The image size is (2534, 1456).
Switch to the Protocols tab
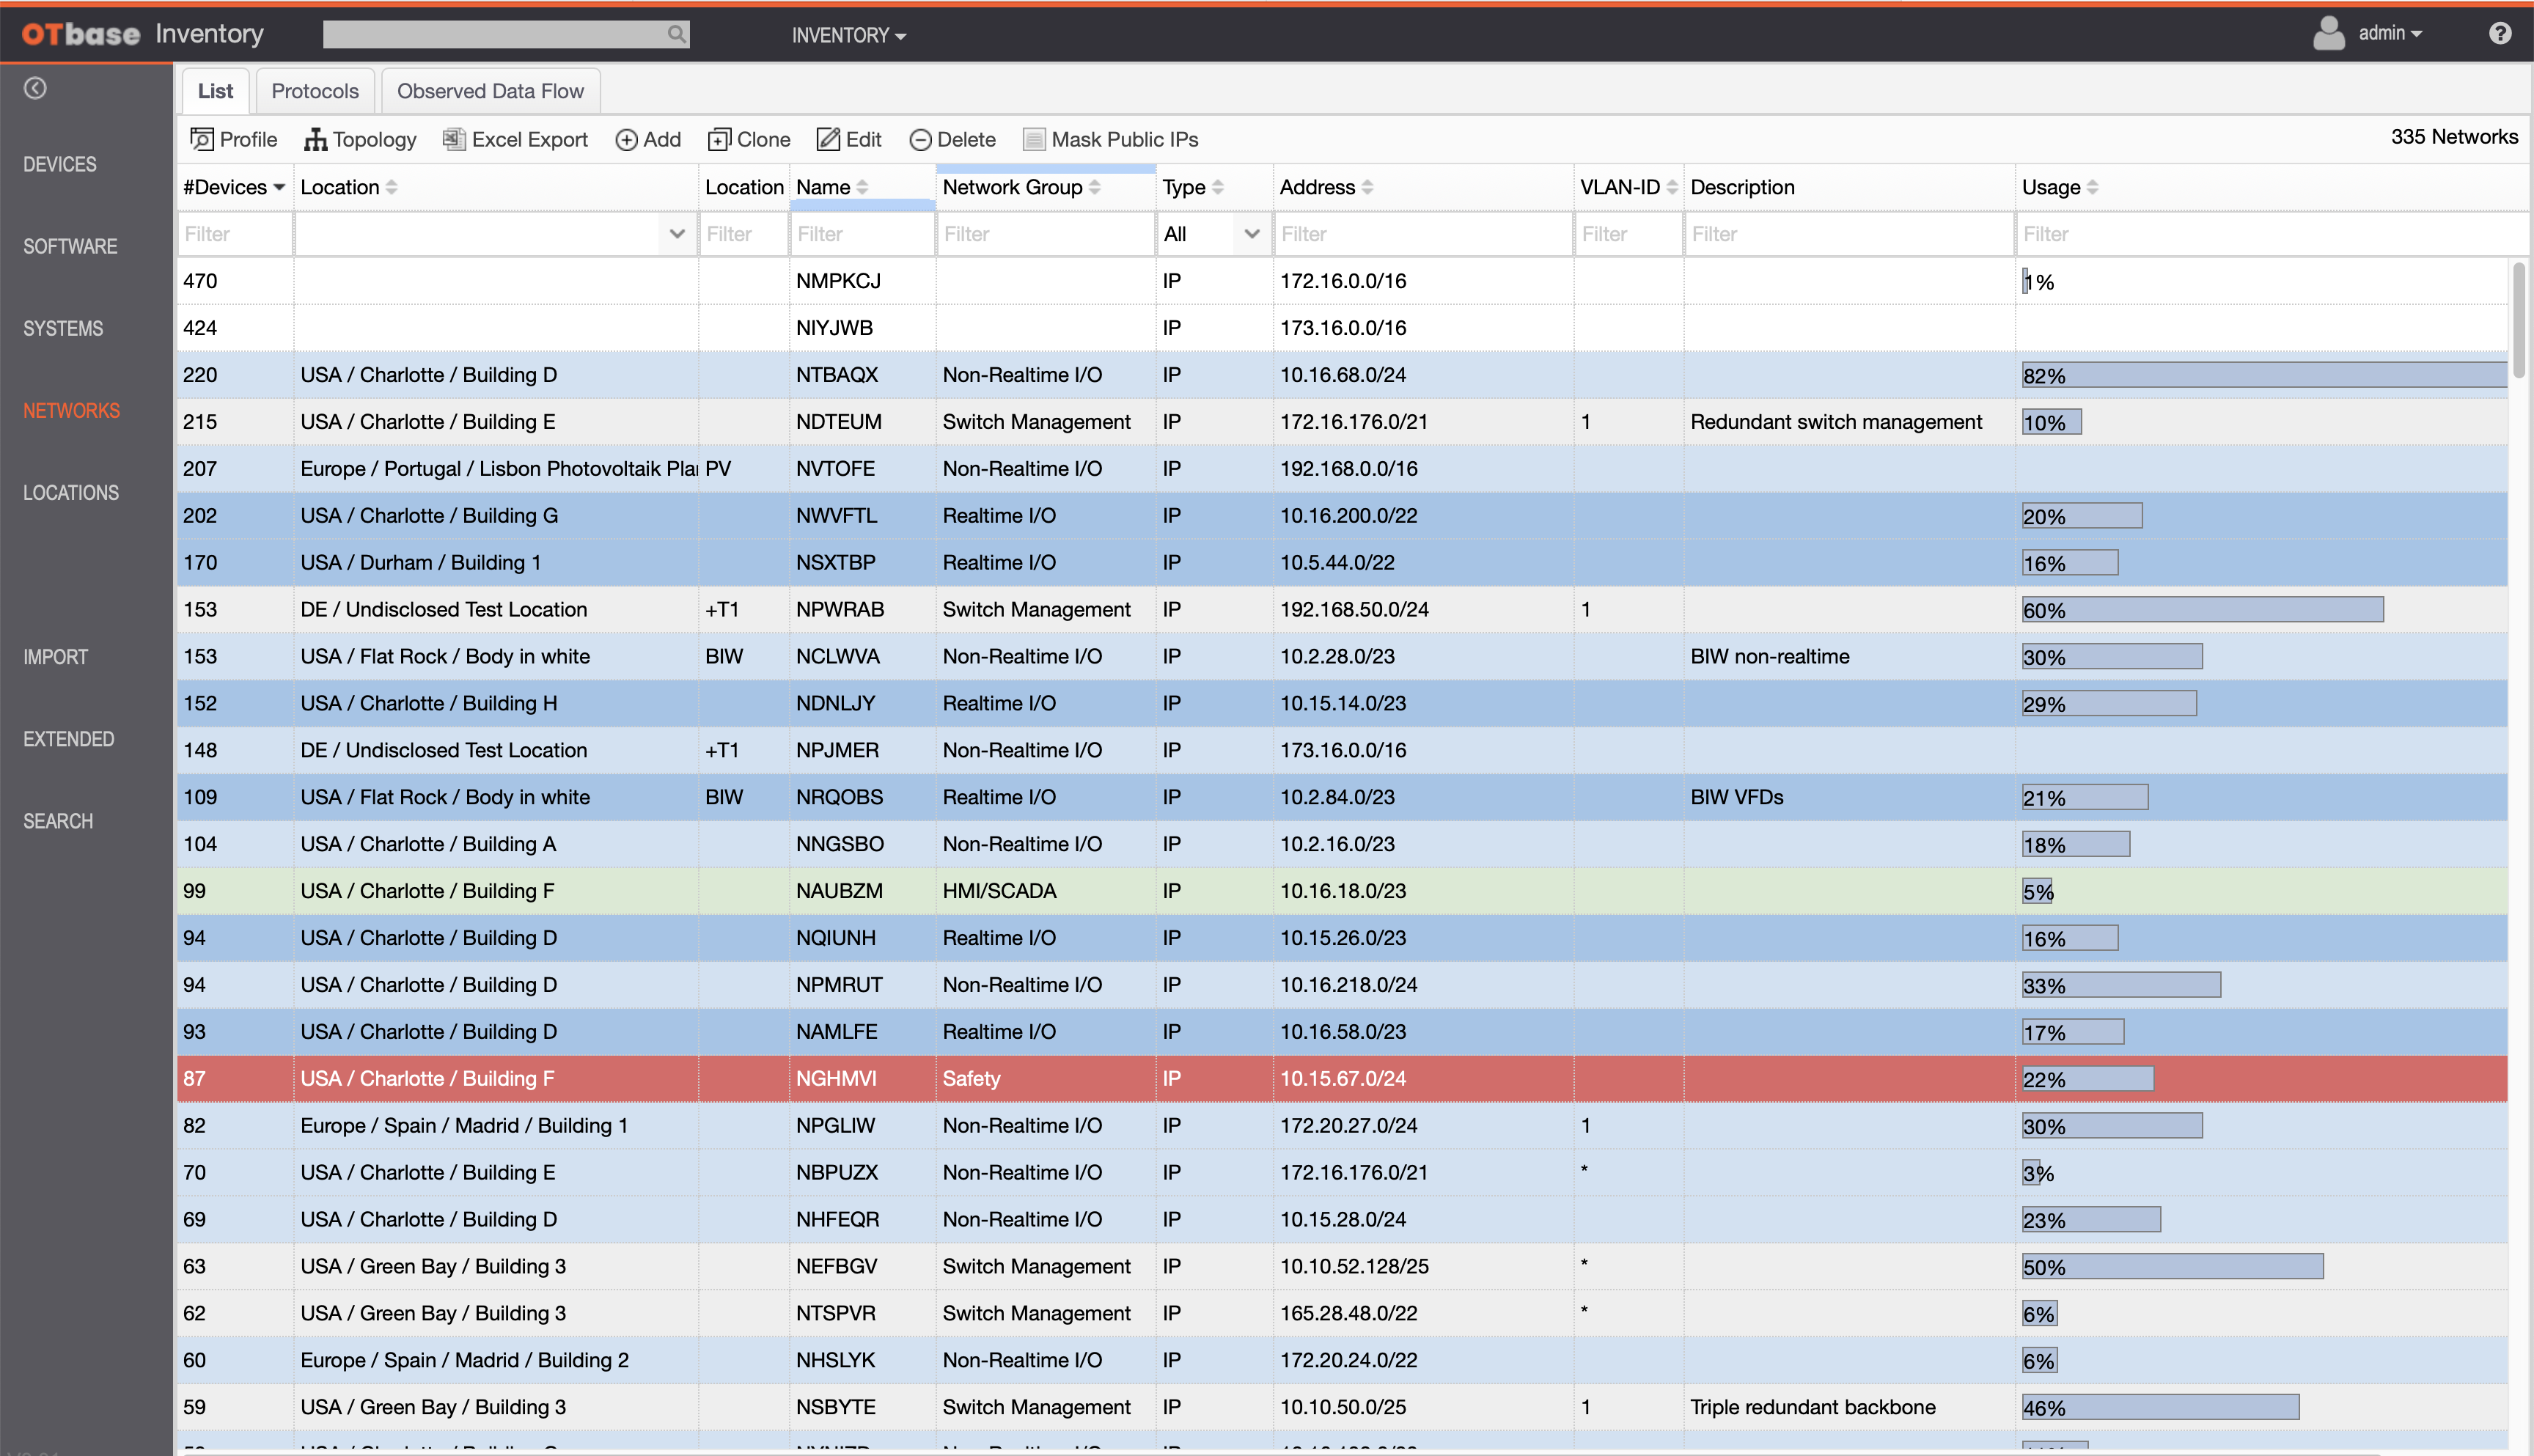(315, 91)
